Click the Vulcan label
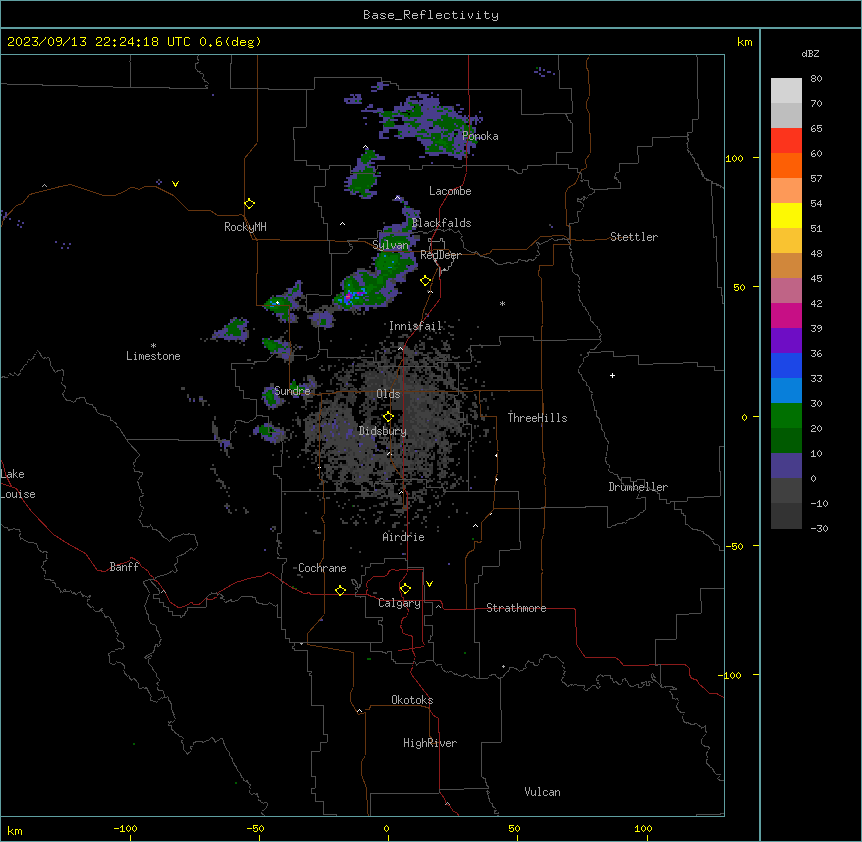 point(542,792)
